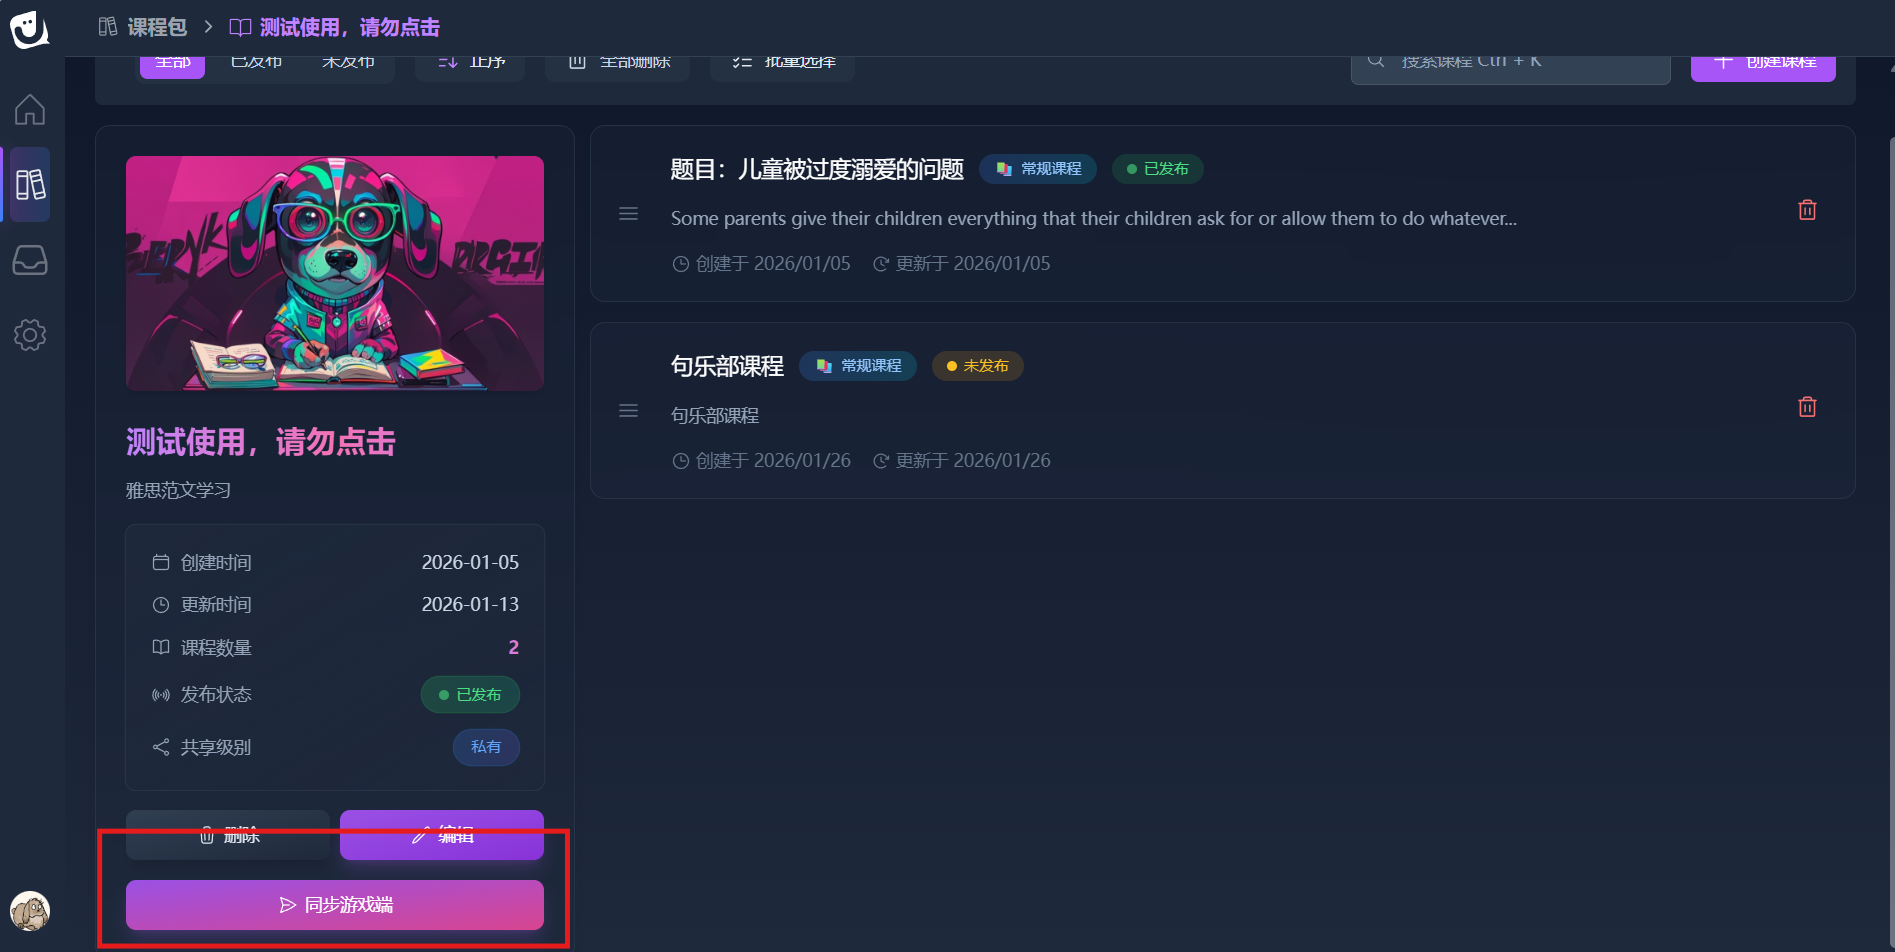Screen dimensions: 1895x952
Task: Click the app logo in top-left corner
Action: [29, 29]
